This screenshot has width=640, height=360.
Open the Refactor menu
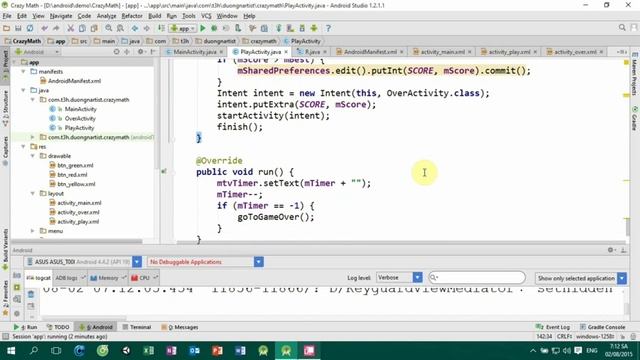[x=132, y=16]
